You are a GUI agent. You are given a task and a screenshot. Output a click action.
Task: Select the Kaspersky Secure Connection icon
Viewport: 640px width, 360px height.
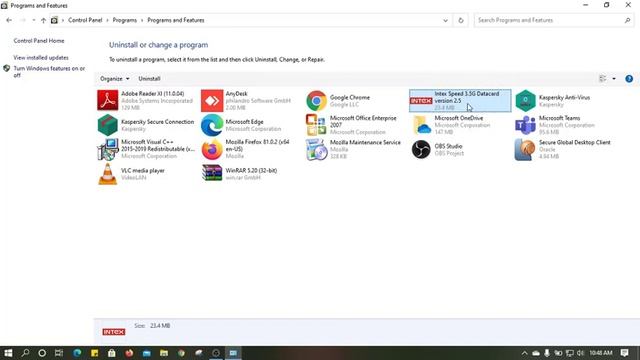coord(108,125)
